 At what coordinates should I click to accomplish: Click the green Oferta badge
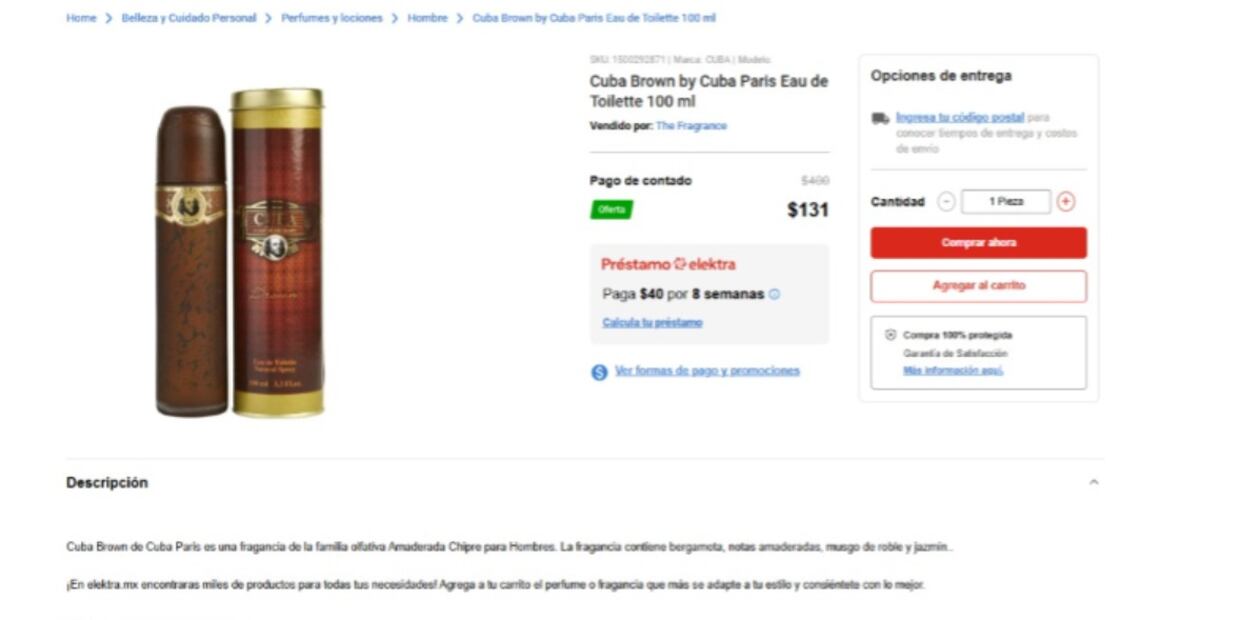point(611,210)
